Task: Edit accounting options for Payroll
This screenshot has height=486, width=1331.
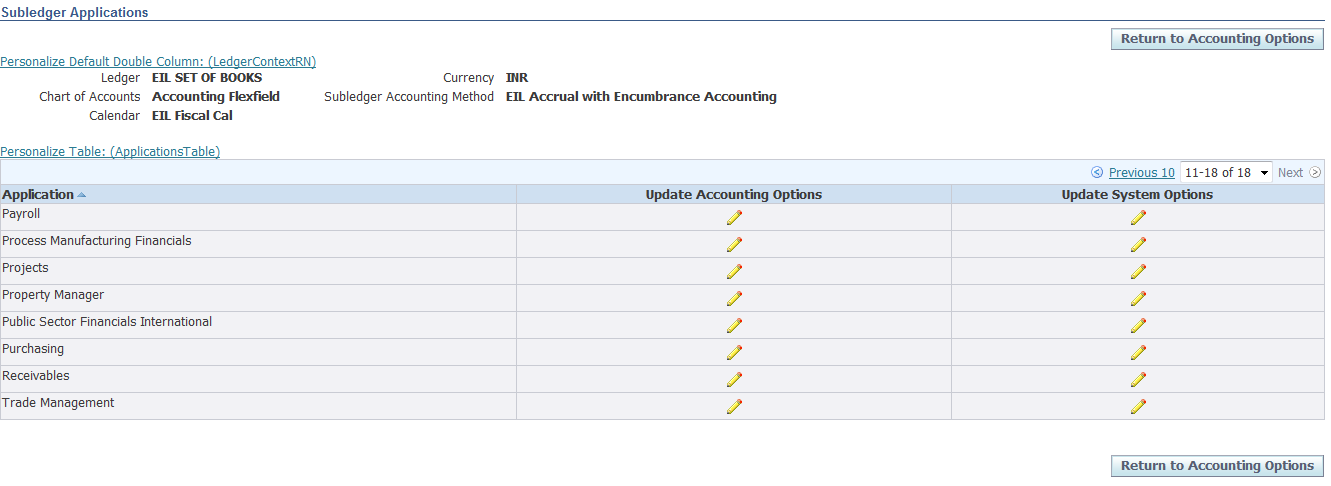Action: [x=734, y=217]
